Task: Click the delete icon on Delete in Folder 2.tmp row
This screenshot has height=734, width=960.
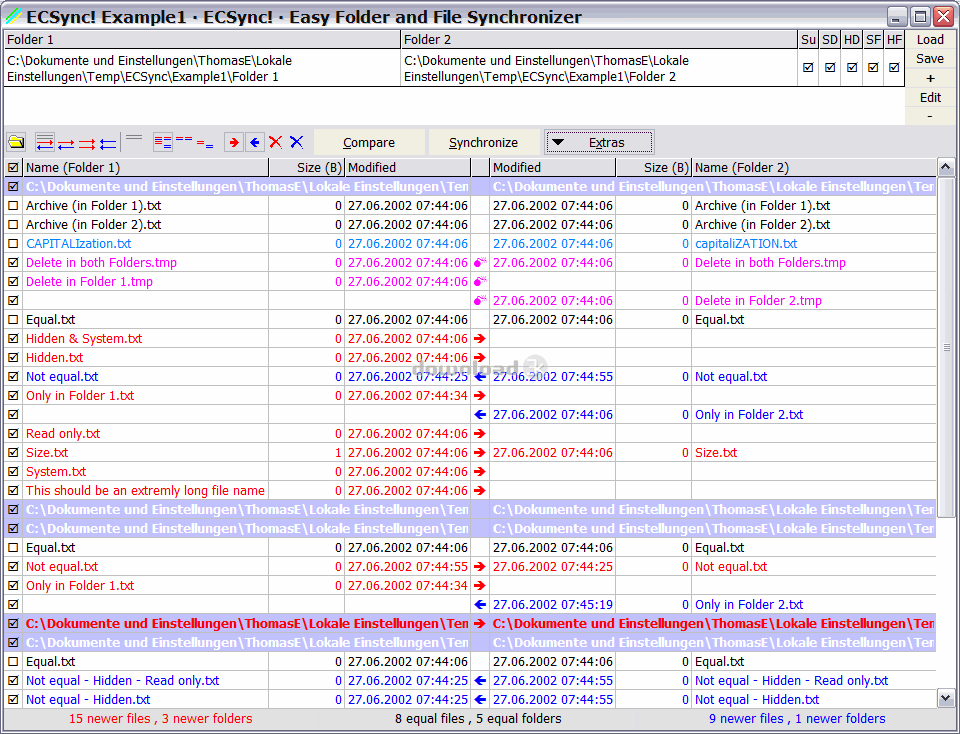Action: point(480,301)
